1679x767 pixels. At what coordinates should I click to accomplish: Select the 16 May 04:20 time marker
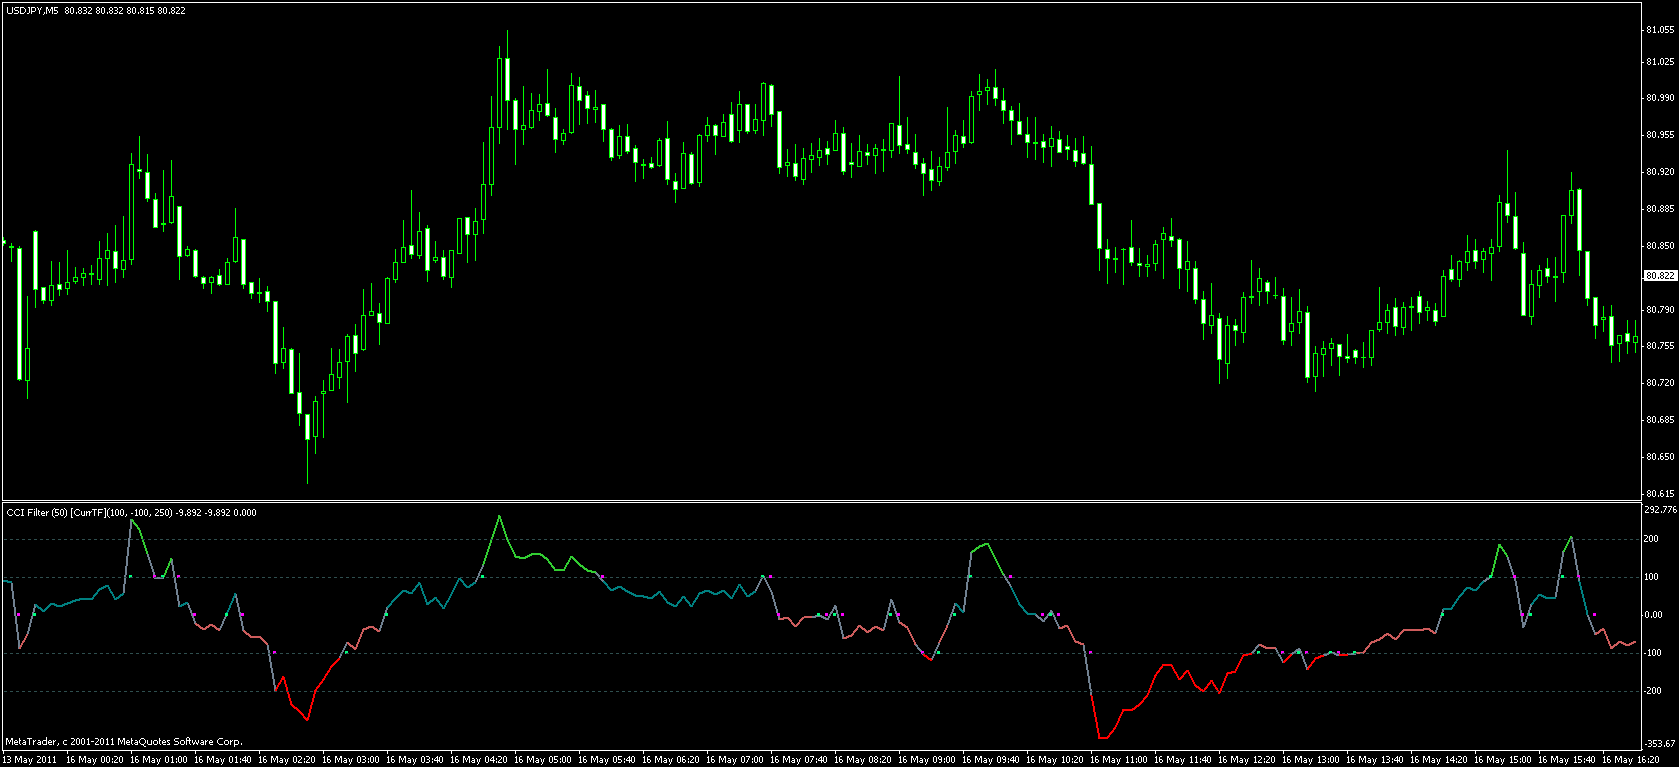click(x=481, y=760)
